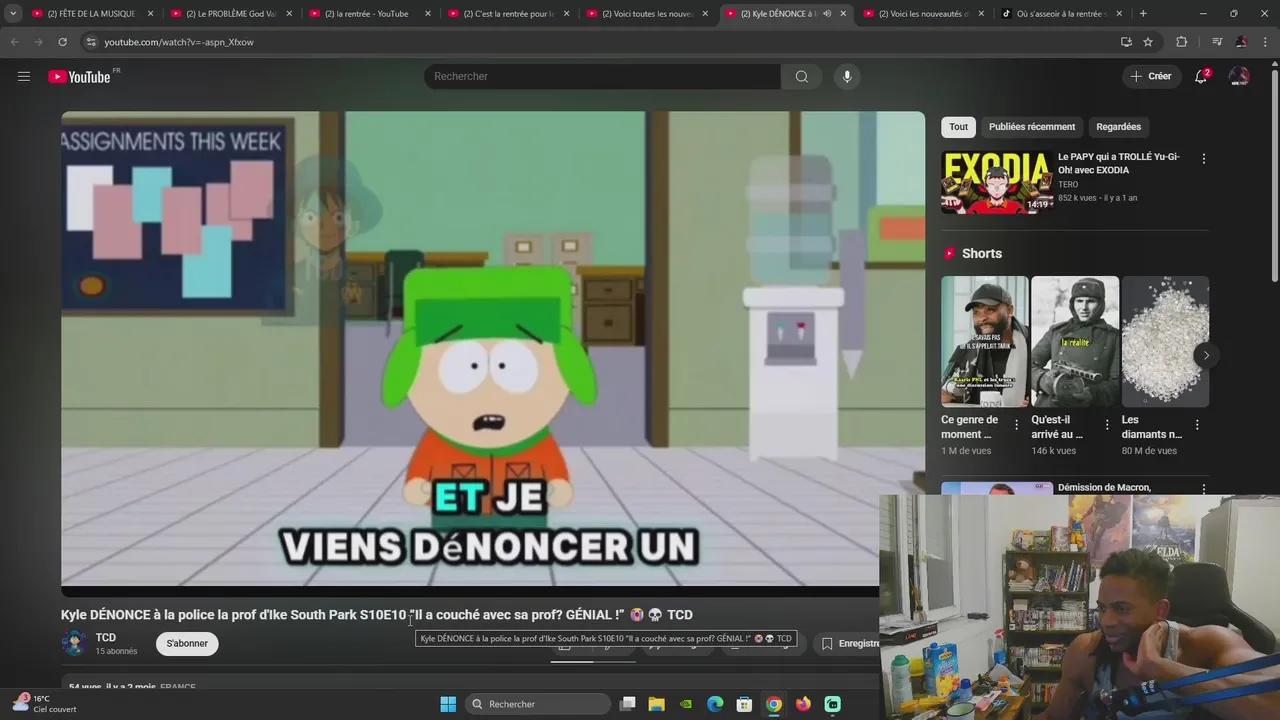
Task: Select the 'Tout' filter chip
Action: pyautogui.click(x=958, y=127)
